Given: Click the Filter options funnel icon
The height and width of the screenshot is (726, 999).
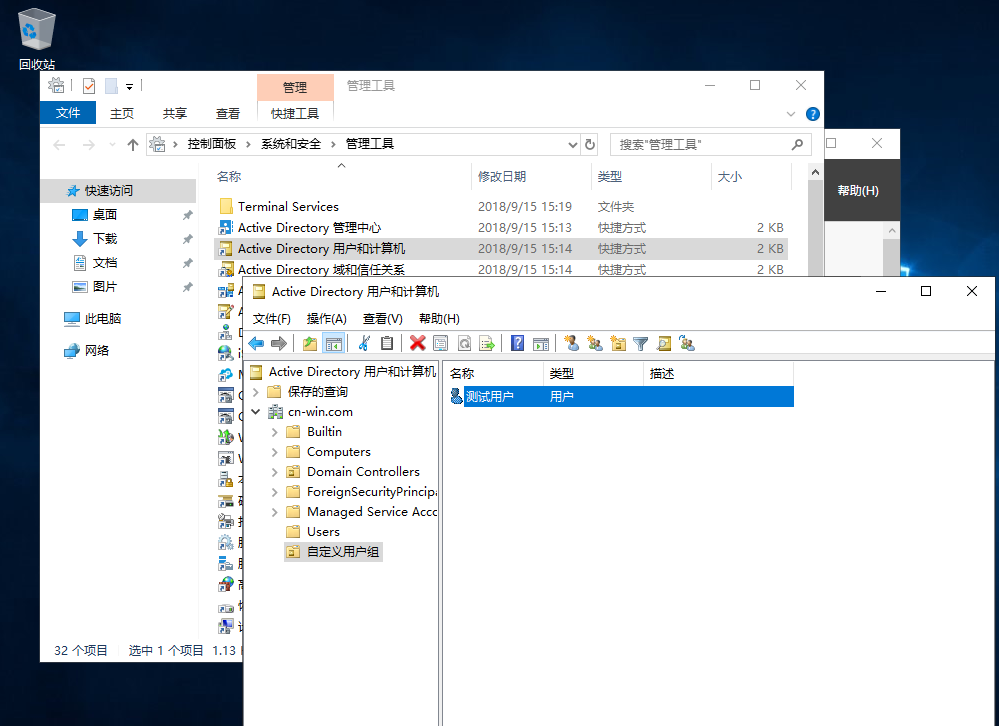Looking at the screenshot, I should pos(641,344).
